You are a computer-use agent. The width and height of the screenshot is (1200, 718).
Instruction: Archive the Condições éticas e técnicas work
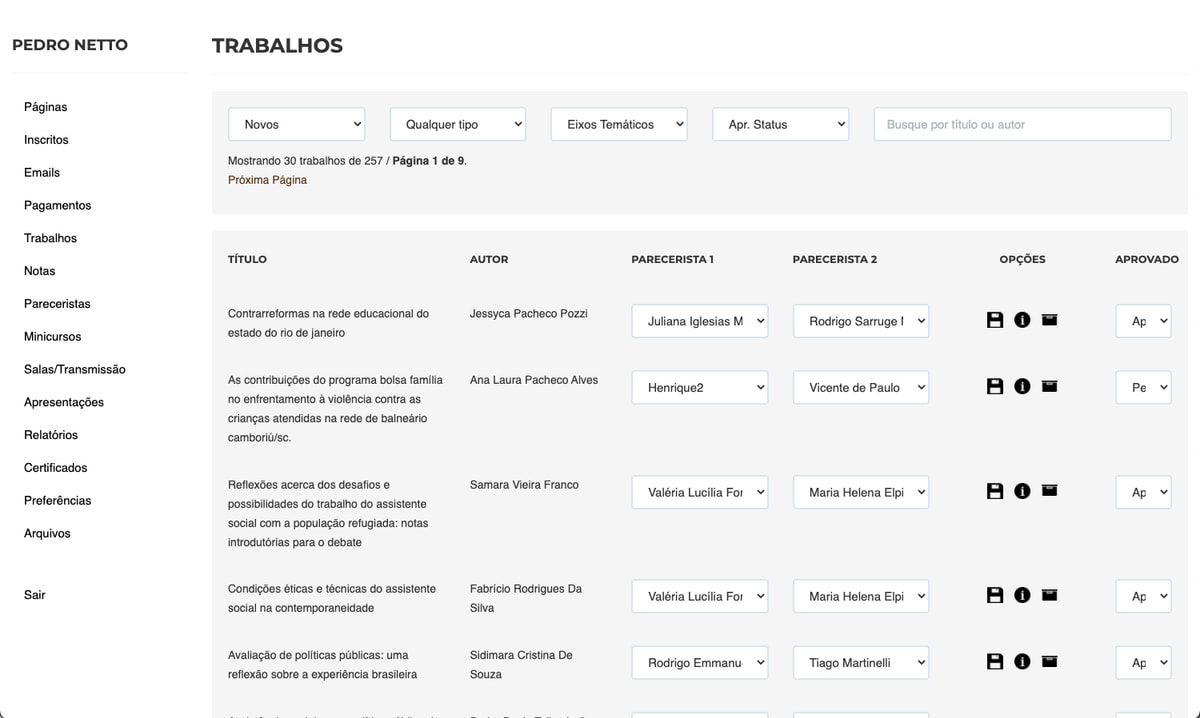coord(1049,595)
